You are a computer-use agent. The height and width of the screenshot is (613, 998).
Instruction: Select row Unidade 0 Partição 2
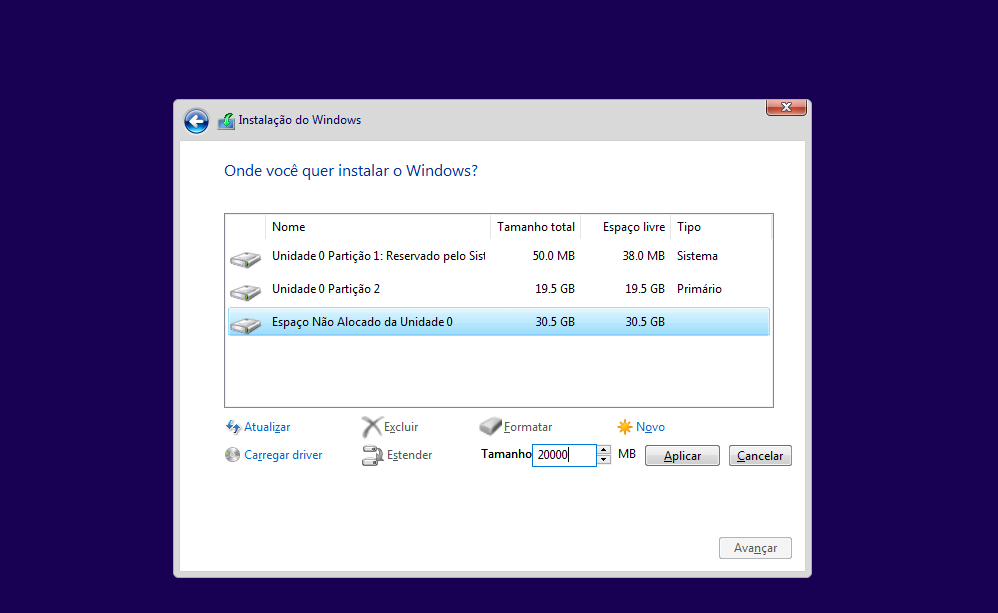[499, 289]
